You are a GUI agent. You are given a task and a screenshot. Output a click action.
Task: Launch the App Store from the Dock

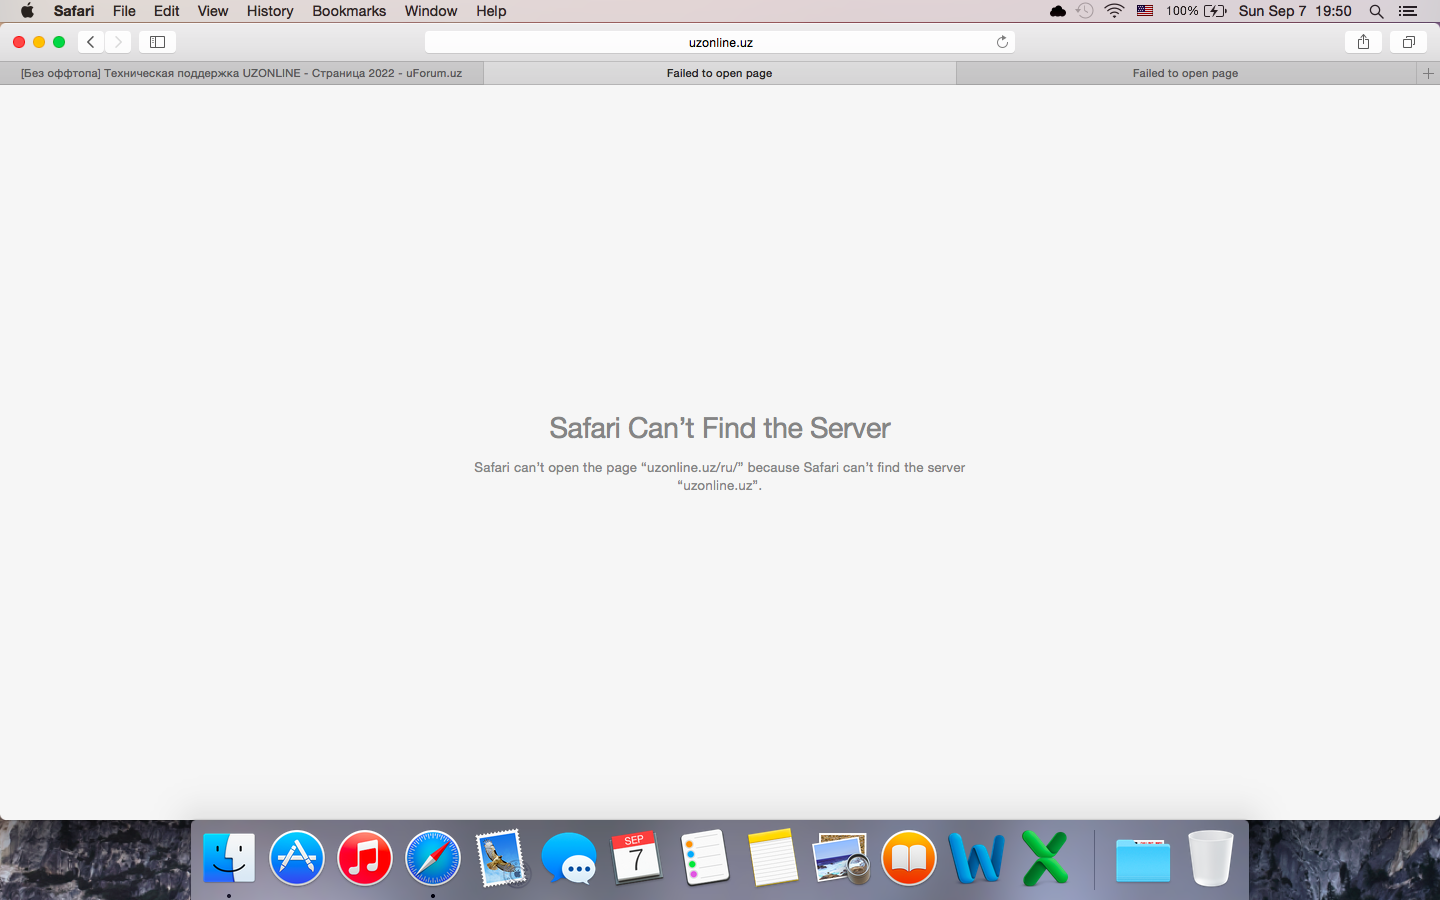tap(297, 858)
